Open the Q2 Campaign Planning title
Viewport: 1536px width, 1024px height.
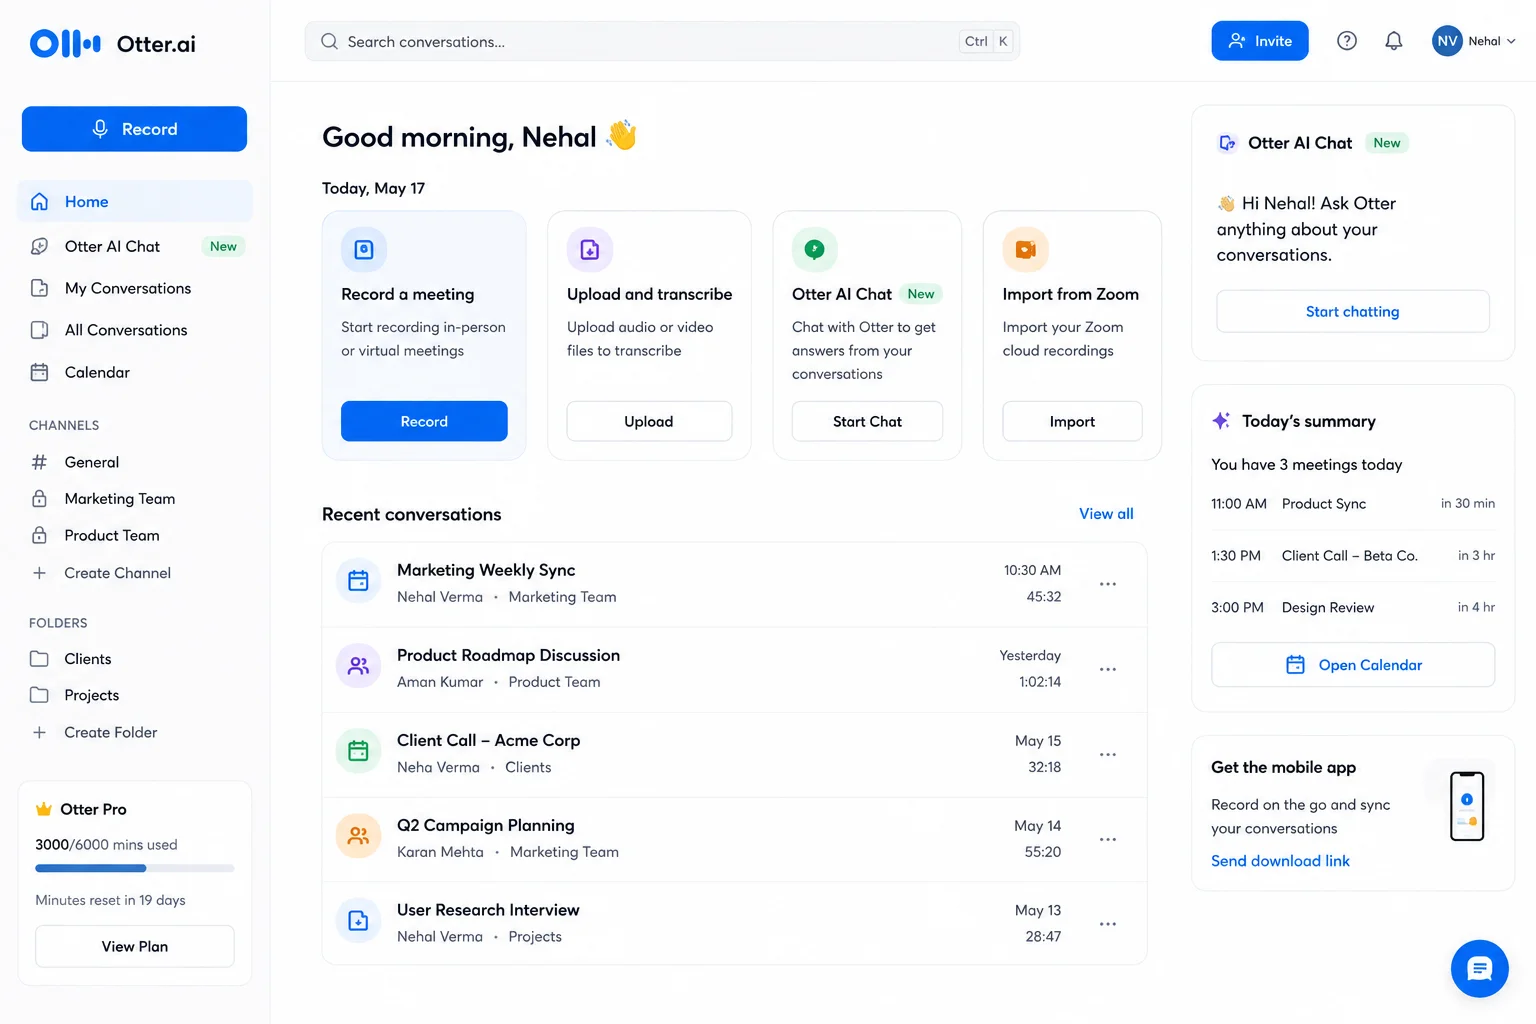pyautogui.click(x=486, y=825)
